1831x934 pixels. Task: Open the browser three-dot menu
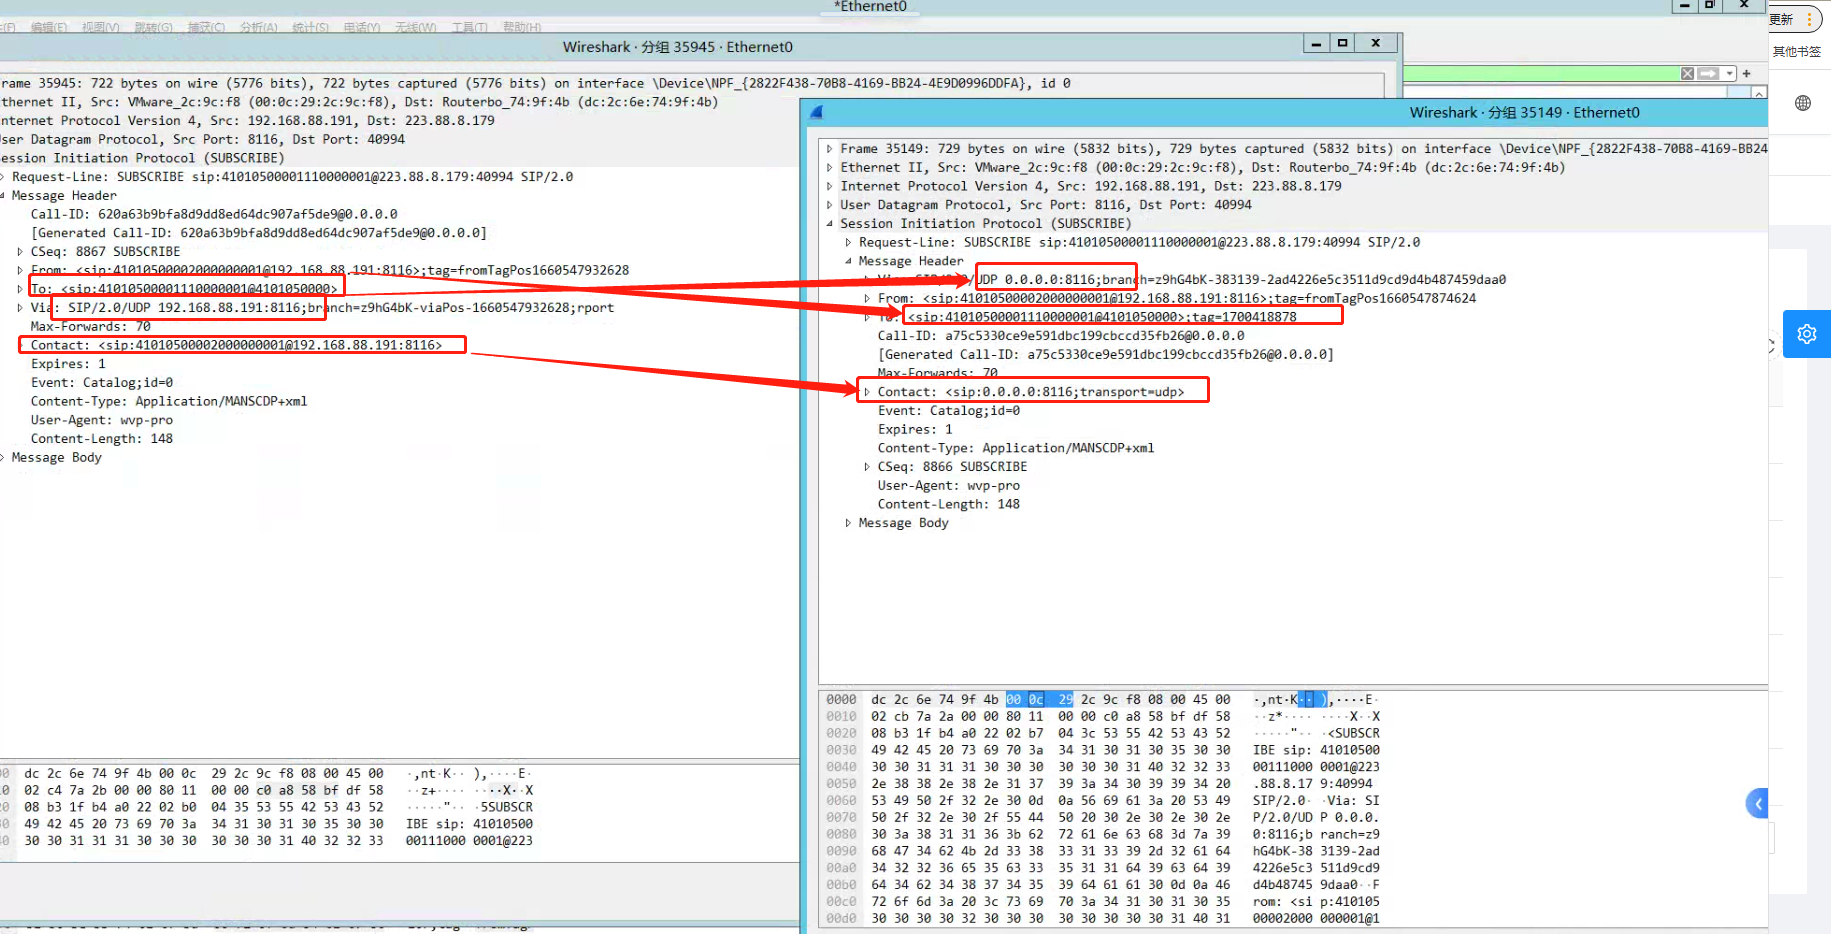(1809, 19)
